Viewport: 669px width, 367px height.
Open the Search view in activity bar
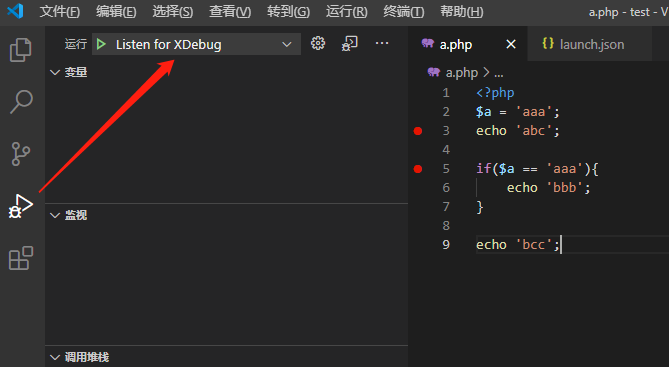coord(21,102)
